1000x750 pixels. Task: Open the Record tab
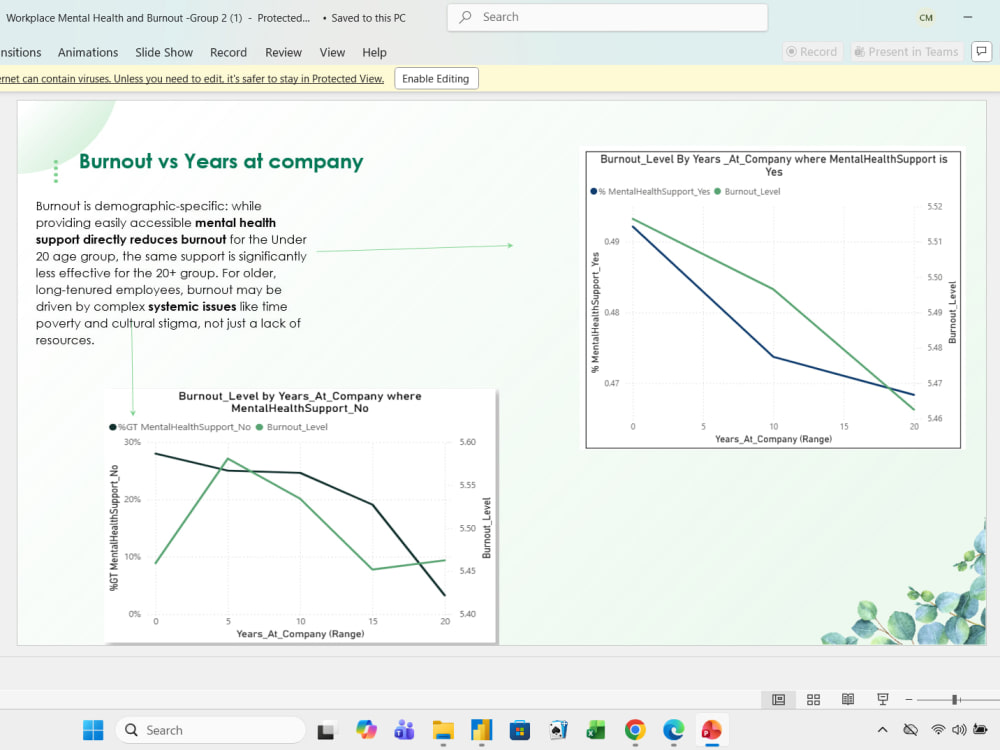(228, 52)
